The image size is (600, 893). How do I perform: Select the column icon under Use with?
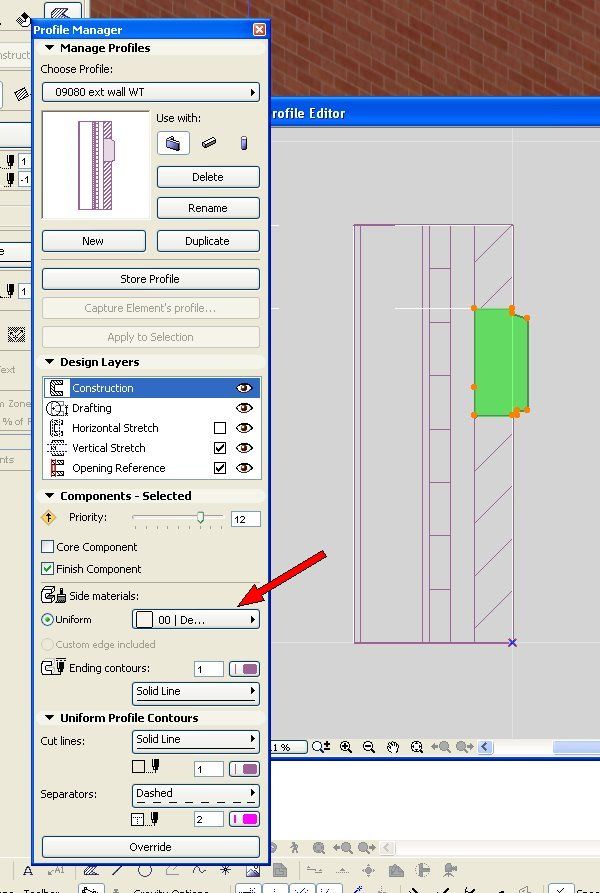coord(244,143)
